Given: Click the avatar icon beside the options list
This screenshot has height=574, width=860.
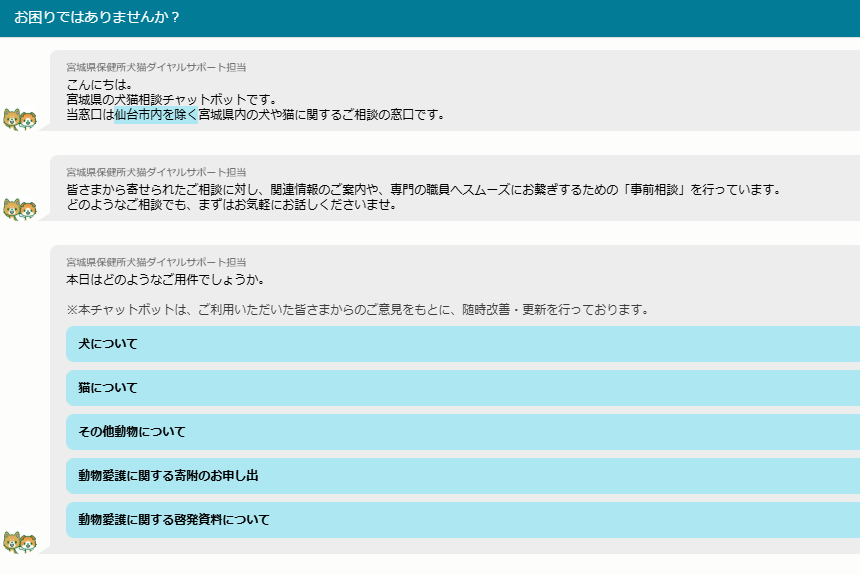Looking at the screenshot, I should [20, 543].
